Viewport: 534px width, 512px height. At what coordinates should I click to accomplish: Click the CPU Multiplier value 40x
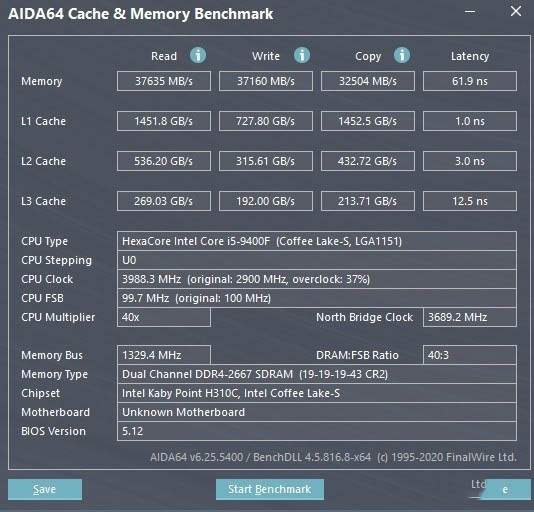pos(164,317)
